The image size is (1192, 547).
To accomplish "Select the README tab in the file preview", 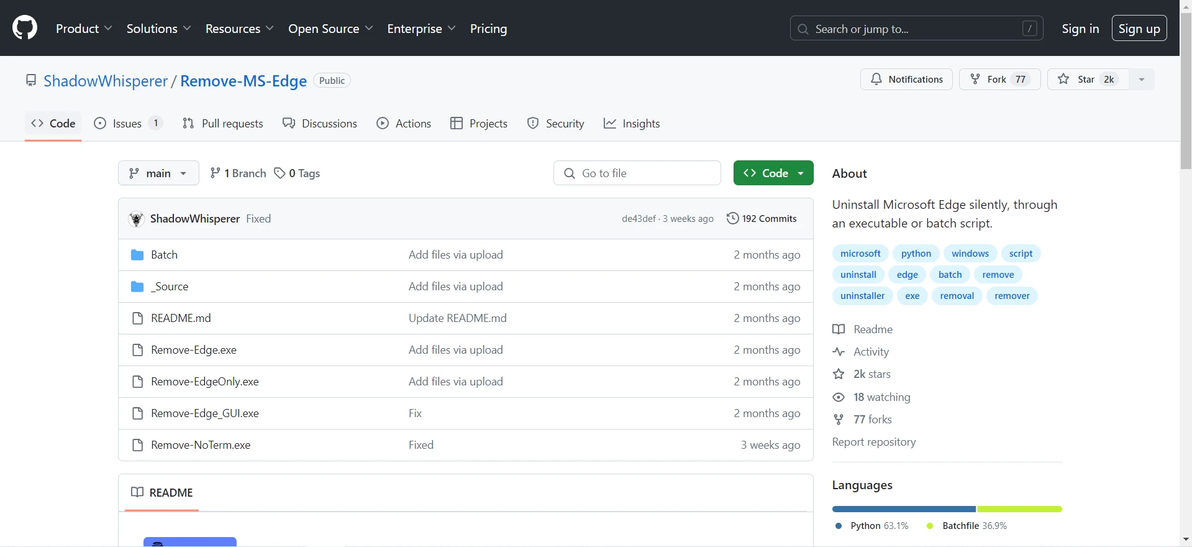I will coord(161,492).
